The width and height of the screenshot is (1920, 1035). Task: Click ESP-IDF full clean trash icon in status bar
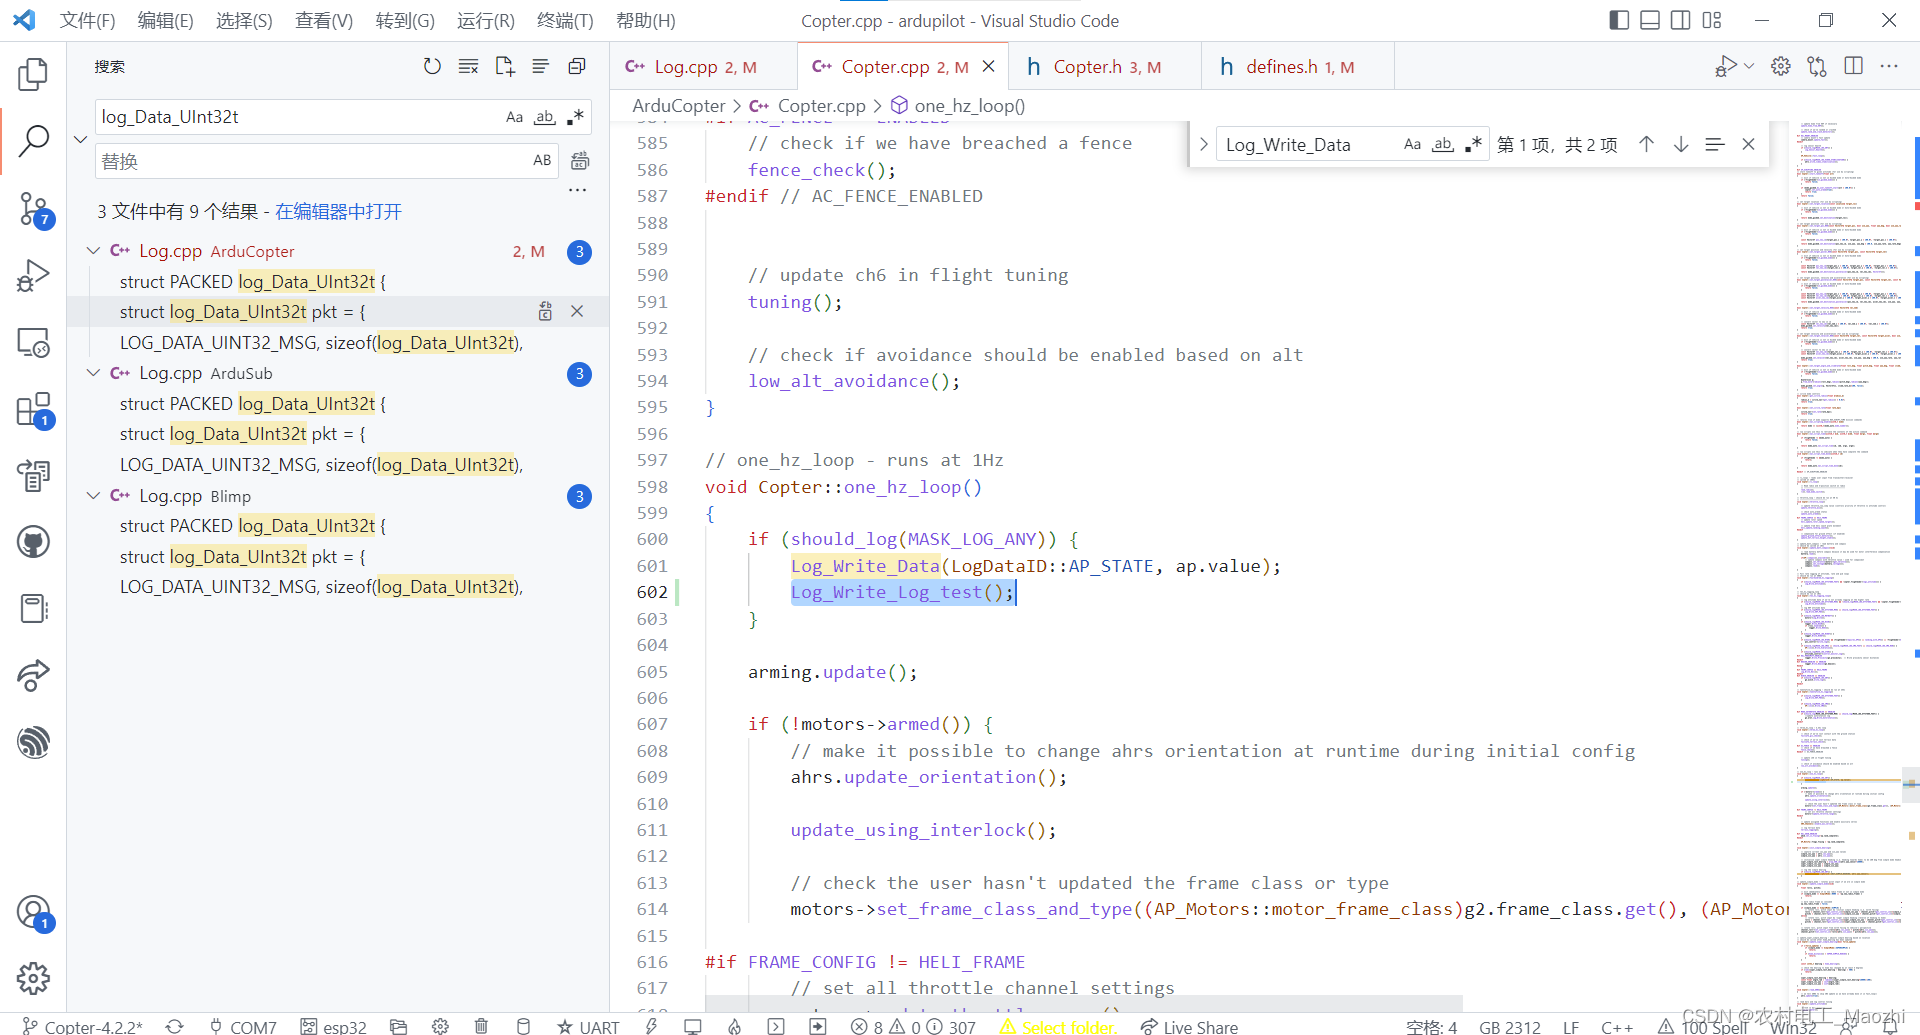click(x=481, y=1026)
